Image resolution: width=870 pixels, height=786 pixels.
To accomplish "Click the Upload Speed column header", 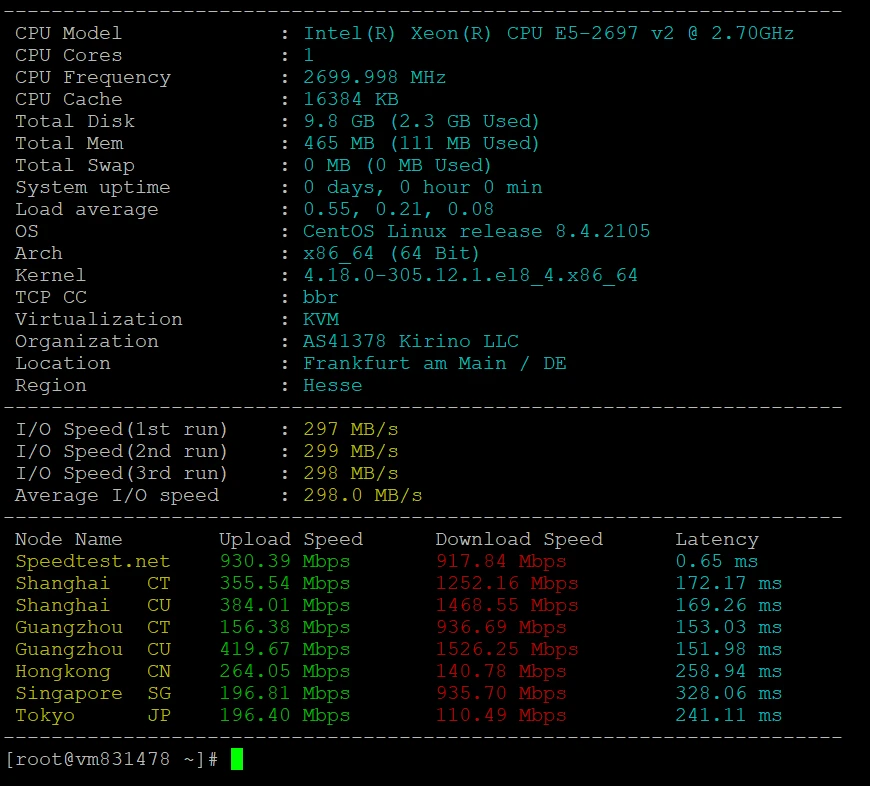I will pos(291,539).
